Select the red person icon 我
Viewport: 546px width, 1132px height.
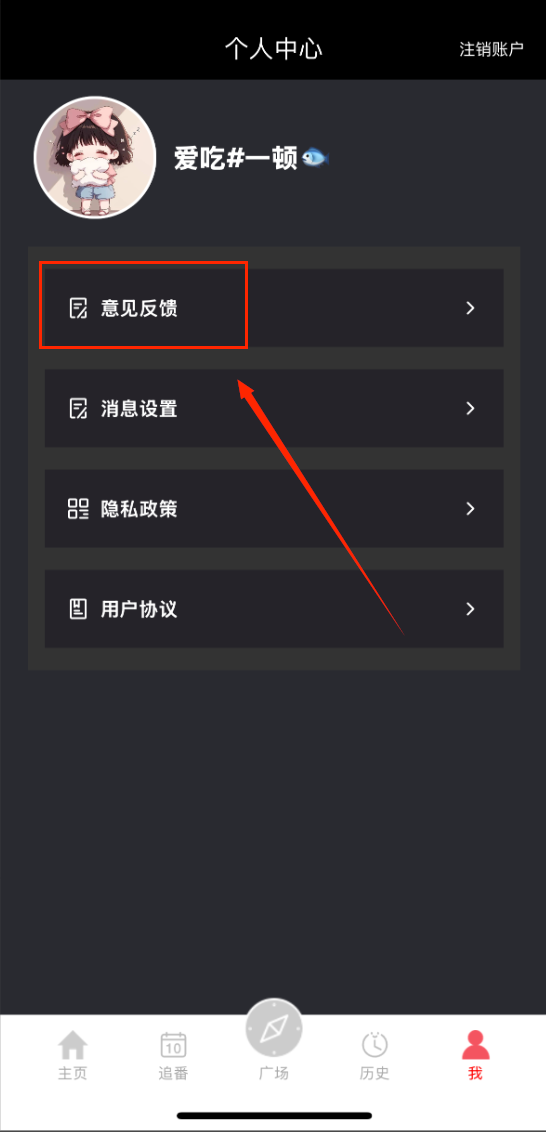coord(475,1045)
